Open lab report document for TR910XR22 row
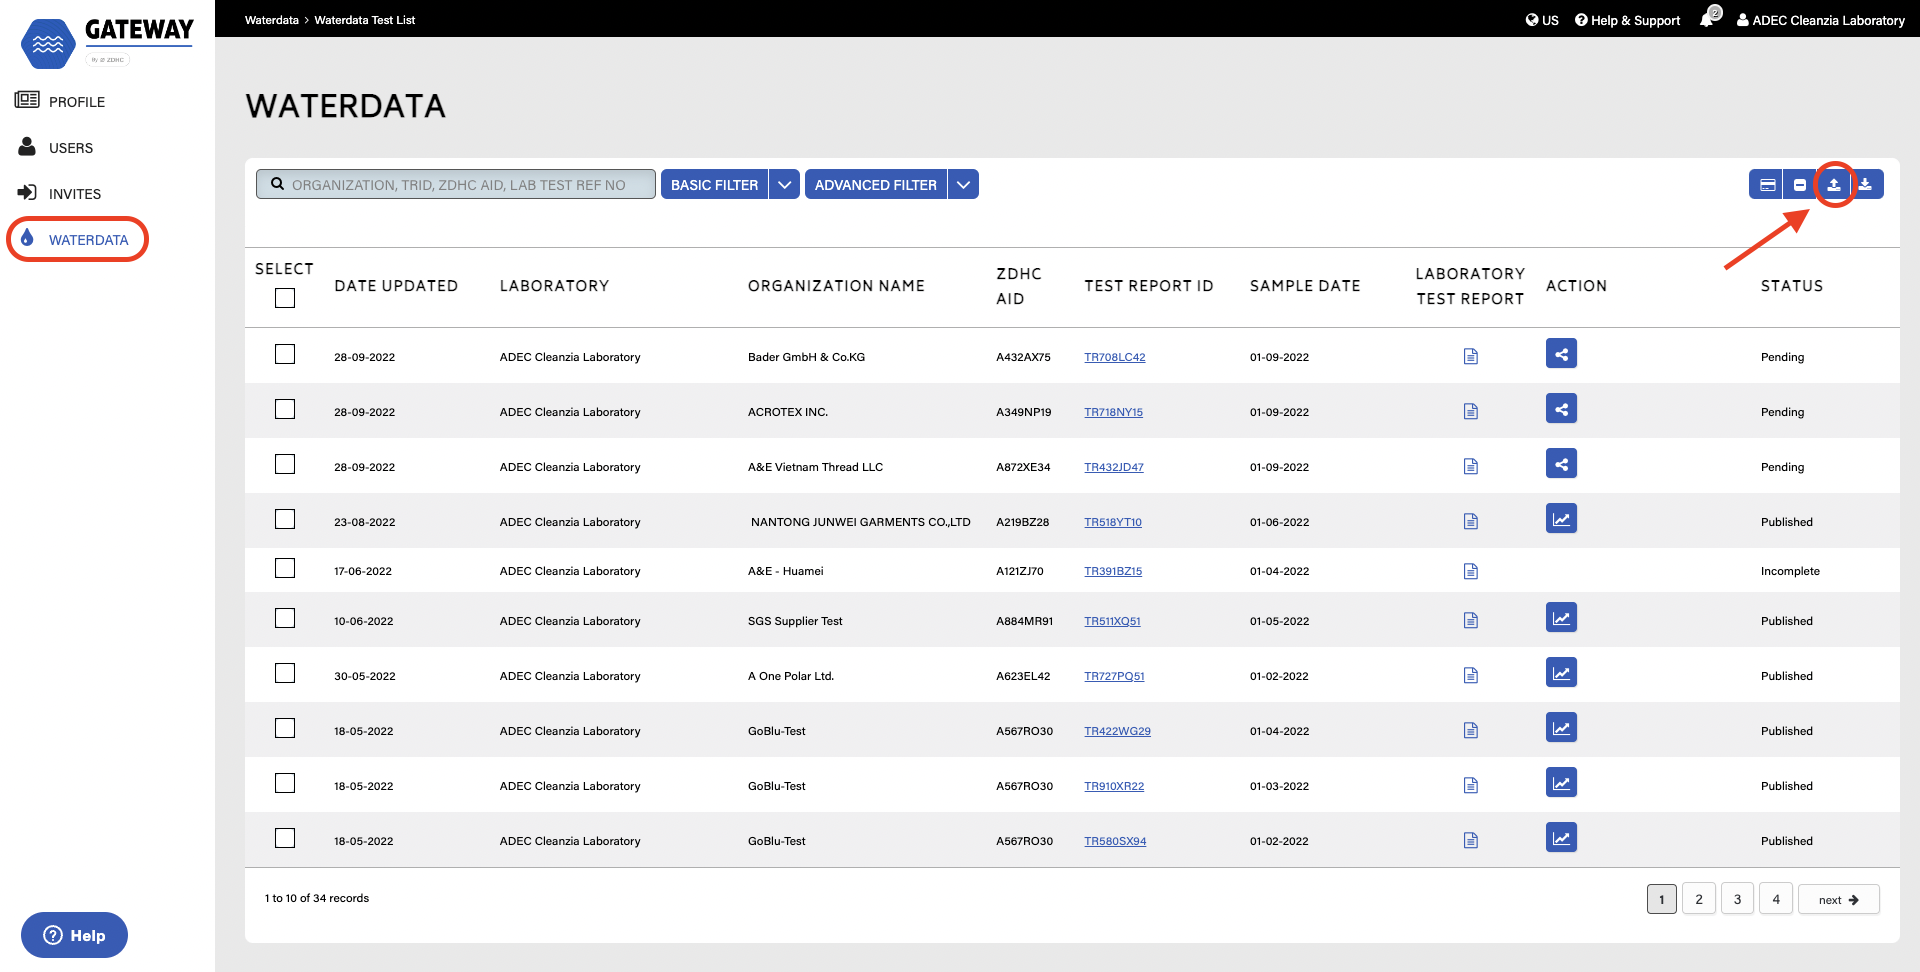Screen dimensions: 1920x972 pos(1471,786)
